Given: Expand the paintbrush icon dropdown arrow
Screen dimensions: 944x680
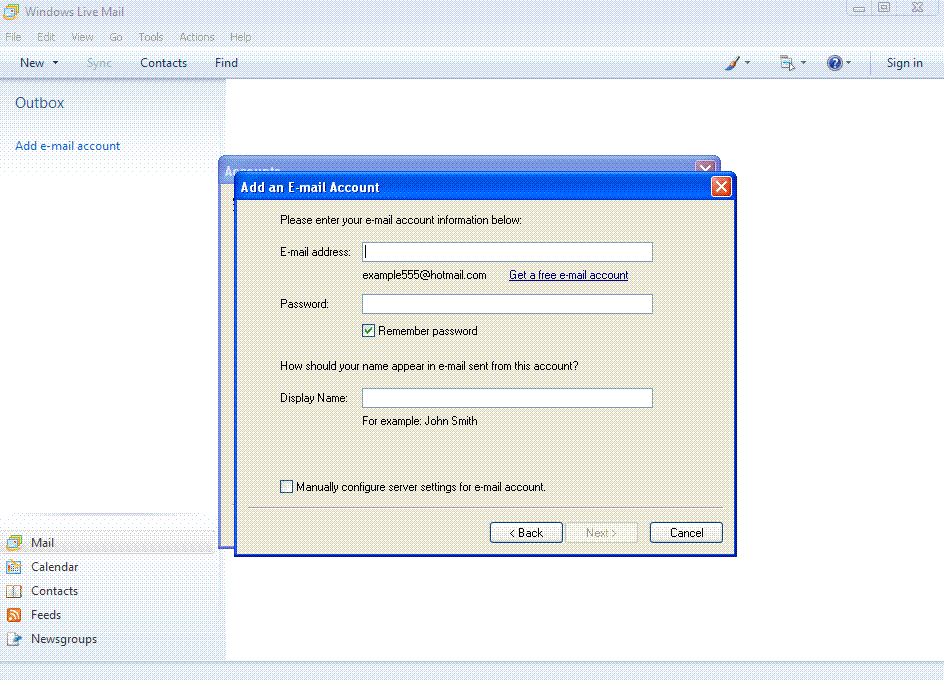Looking at the screenshot, I should tap(748, 63).
